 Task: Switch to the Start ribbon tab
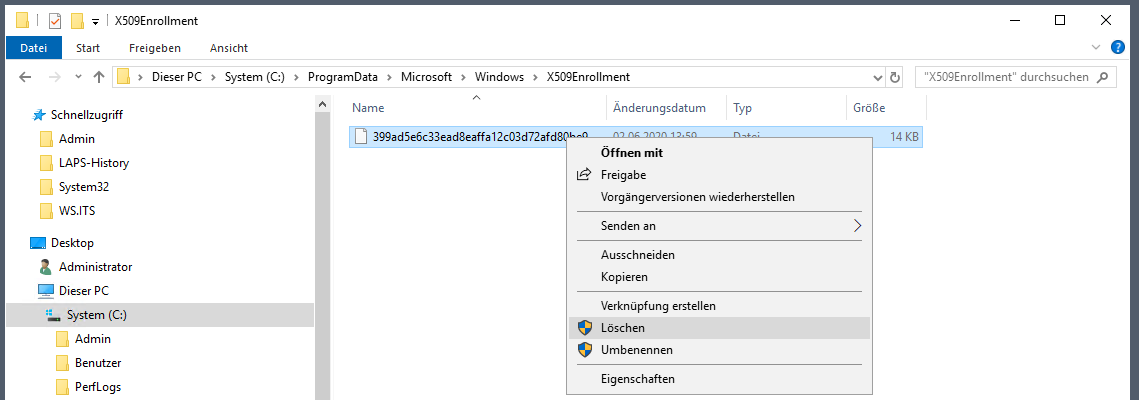click(x=88, y=48)
